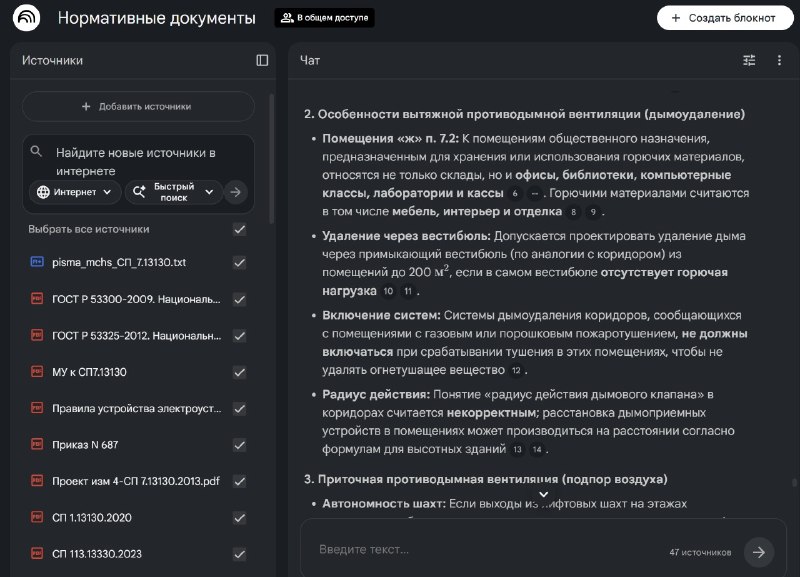Uncheck the pisma_mchs_СП_7.13130.txt source

tap(239, 263)
